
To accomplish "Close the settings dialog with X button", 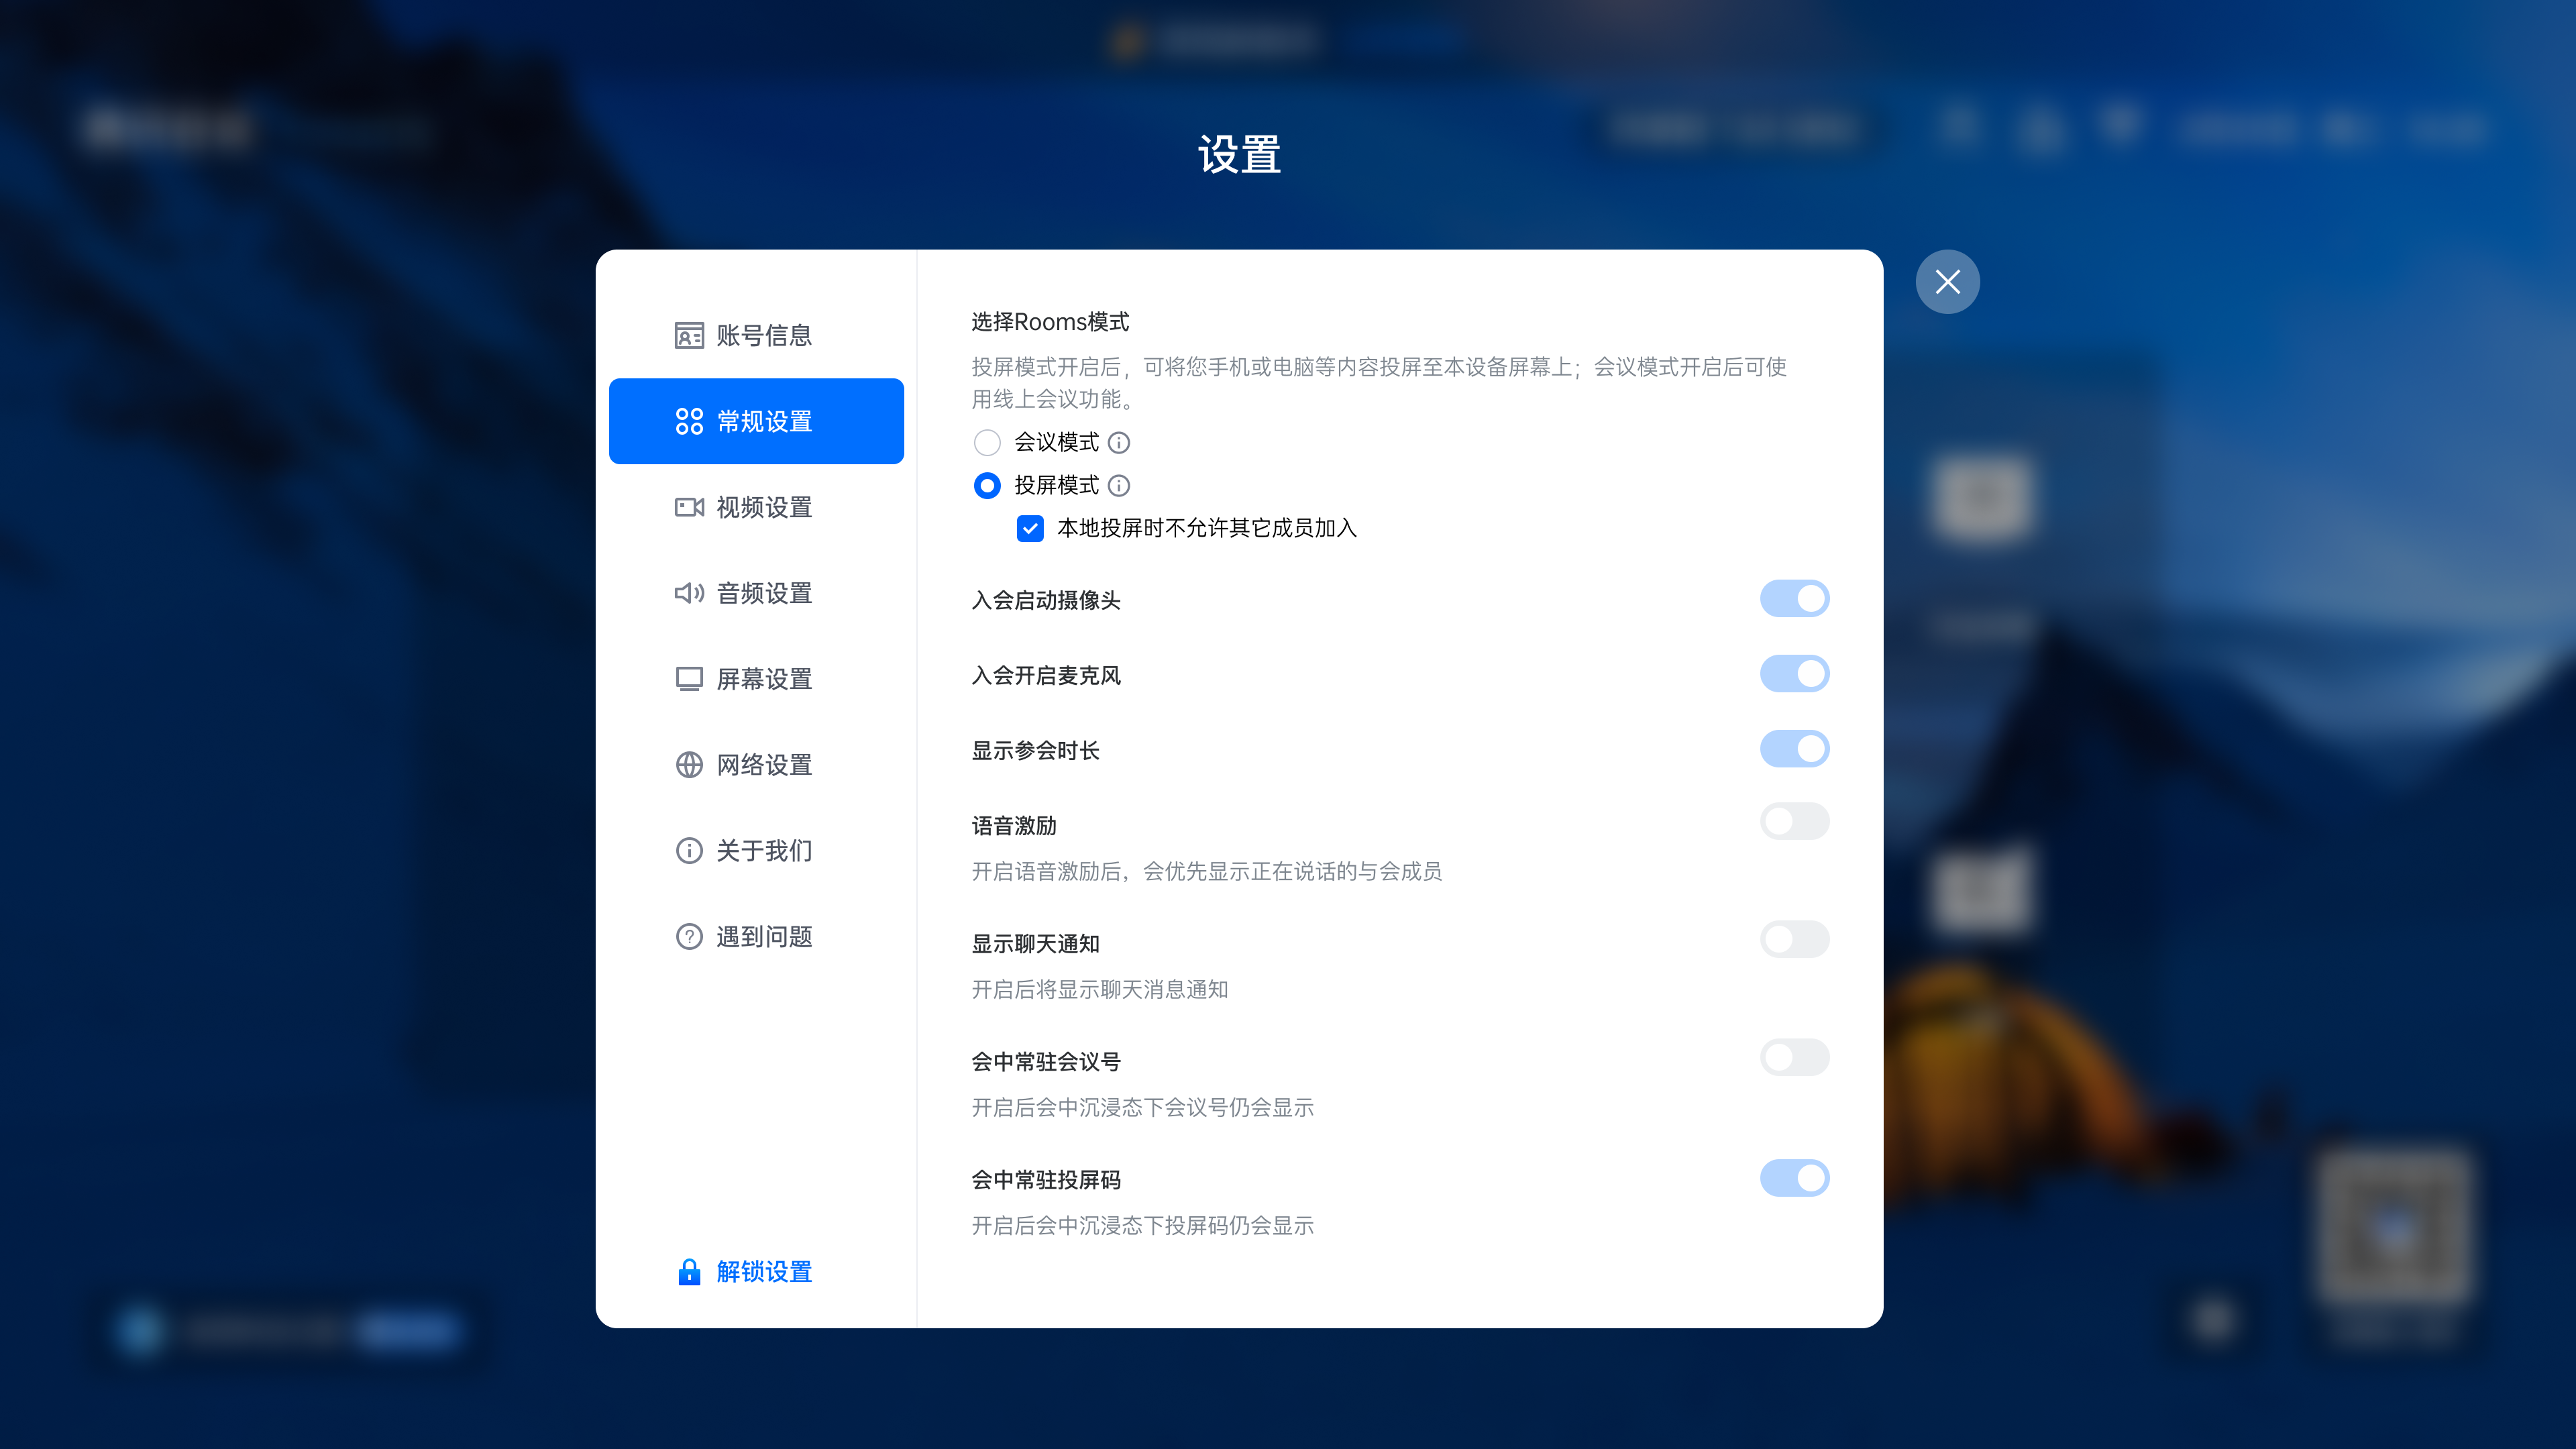I will (x=1946, y=282).
